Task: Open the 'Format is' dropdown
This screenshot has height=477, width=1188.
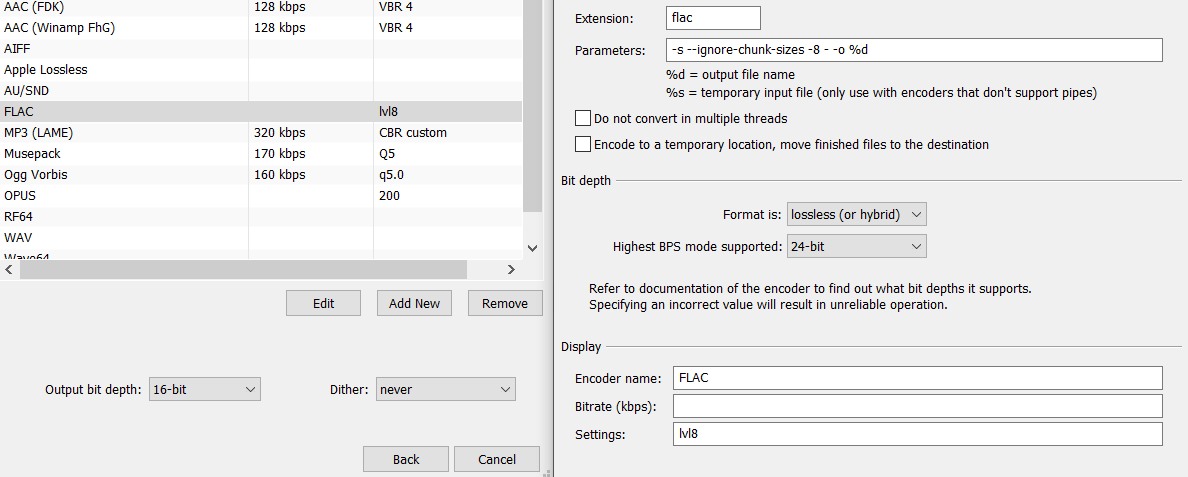Action: [x=856, y=215]
